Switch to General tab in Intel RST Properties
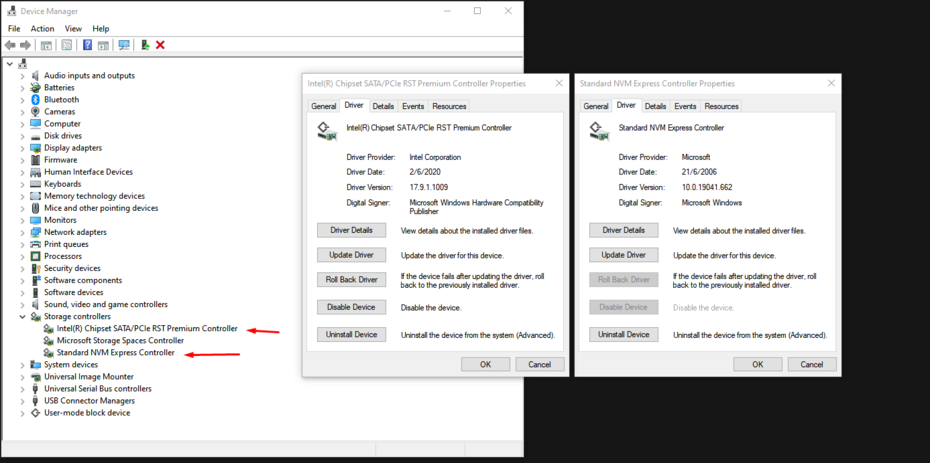The height and width of the screenshot is (463, 930). click(x=324, y=106)
